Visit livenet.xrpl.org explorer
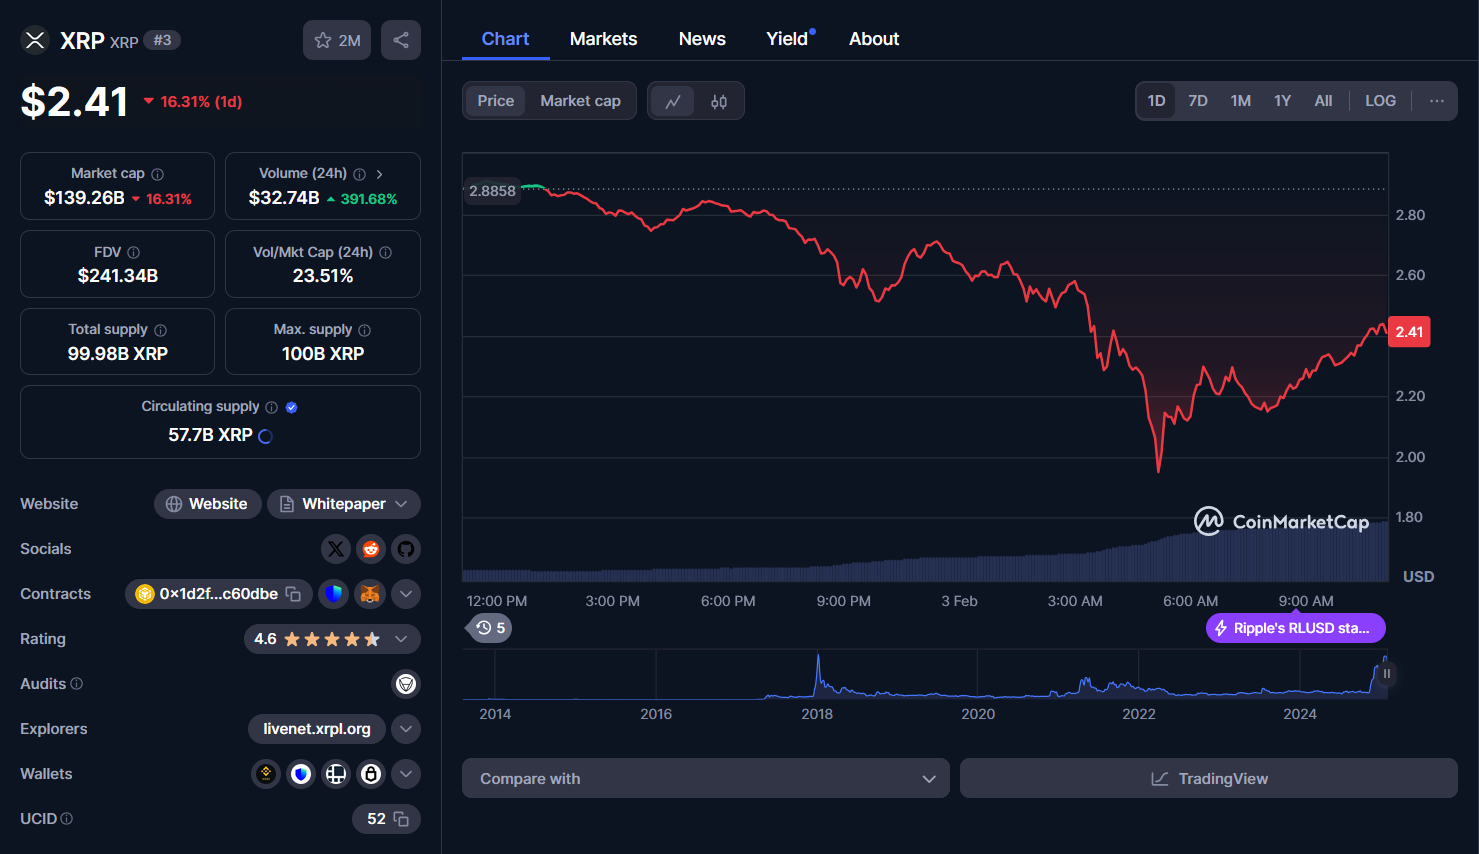This screenshot has height=854, width=1479. [317, 729]
